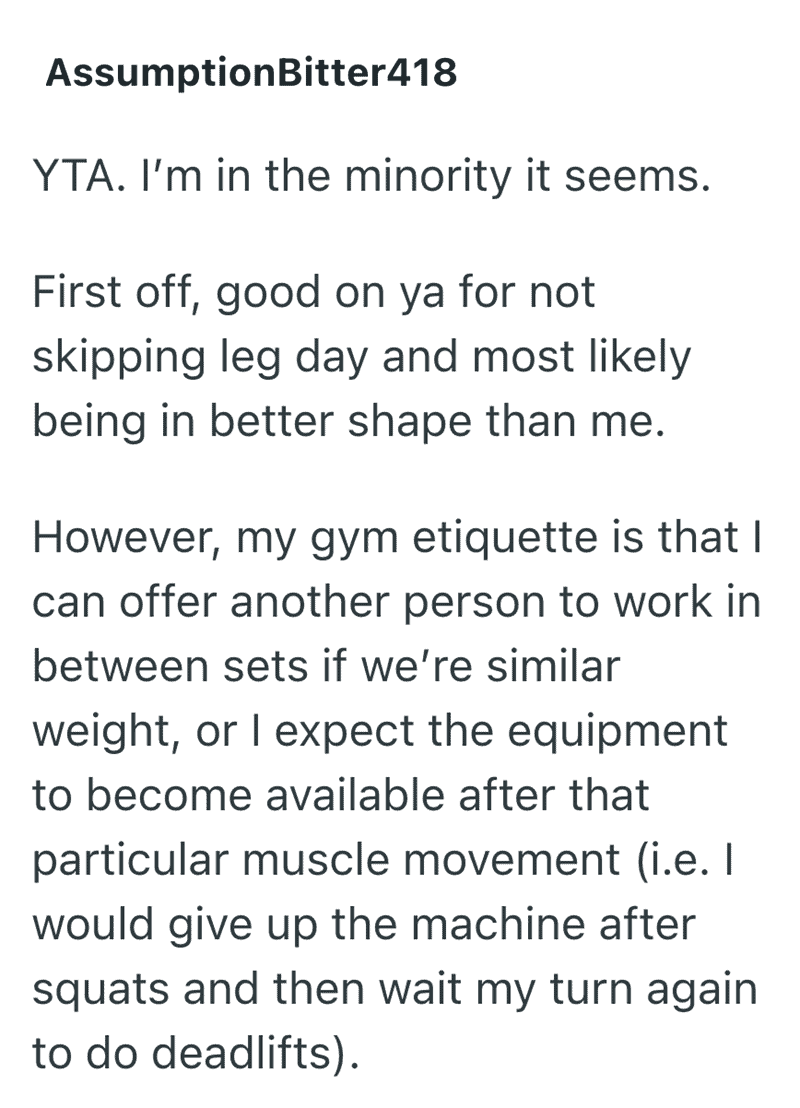Screen dimensions: 800x1108
Task: Click the "YTA. I'm in the minority" line
Action: tap(371, 177)
